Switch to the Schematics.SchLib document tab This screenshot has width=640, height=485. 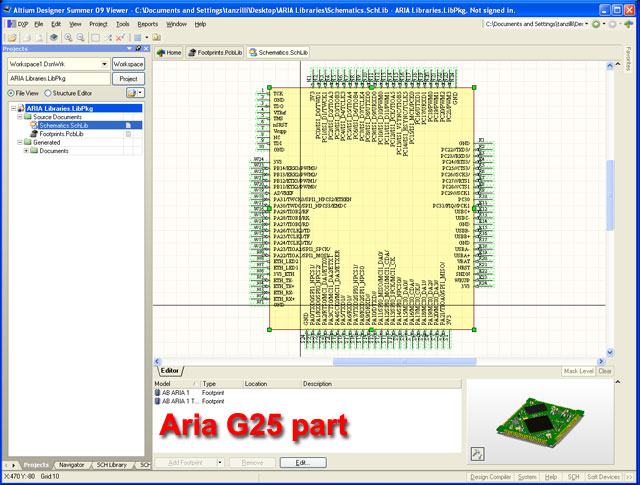pyautogui.click(x=278, y=53)
